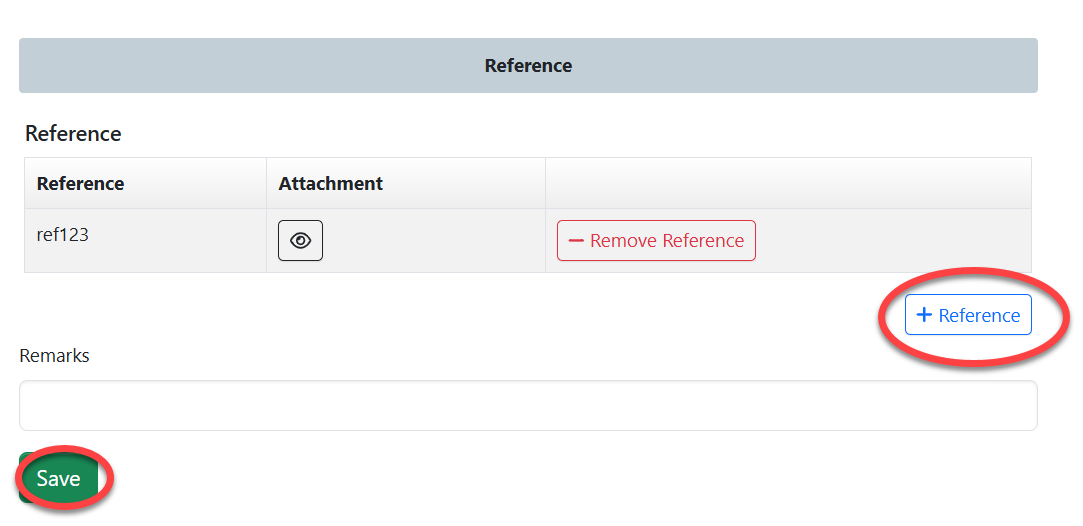View the attachment using the eye icon
Image resolution: width=1083 pixels, height=526 pixels.
[x=300, y=241]
